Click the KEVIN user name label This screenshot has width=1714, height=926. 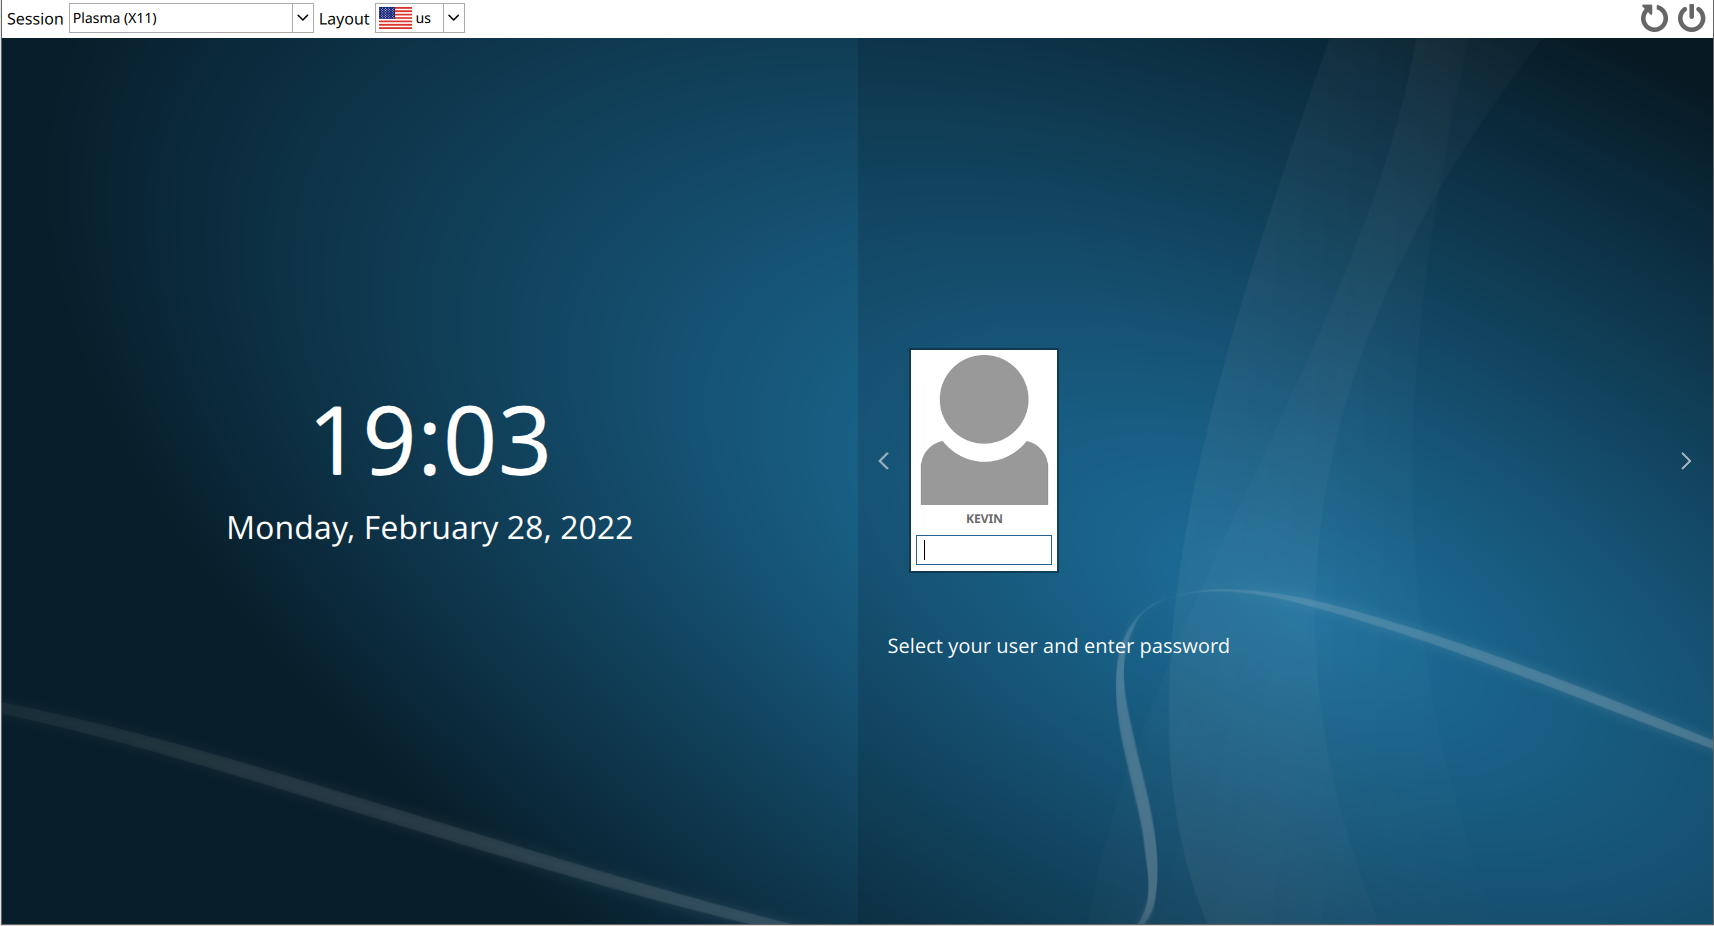tap(984, 519)
